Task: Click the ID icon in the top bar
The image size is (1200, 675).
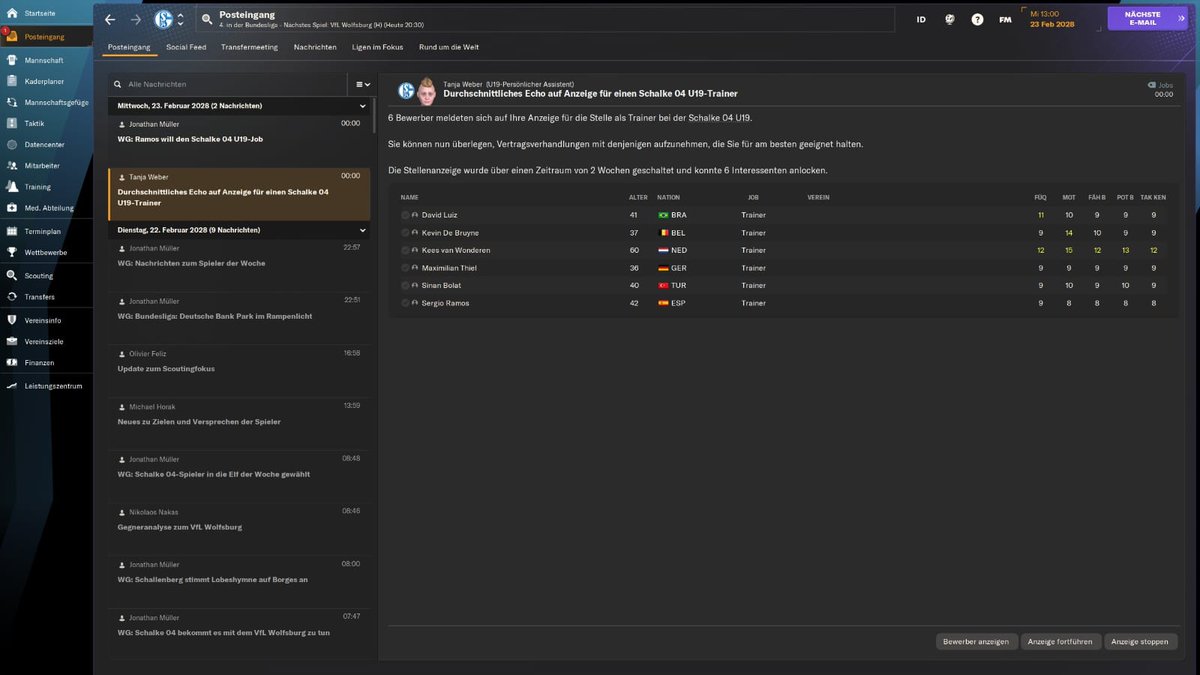Action: [x=921, y=20]
